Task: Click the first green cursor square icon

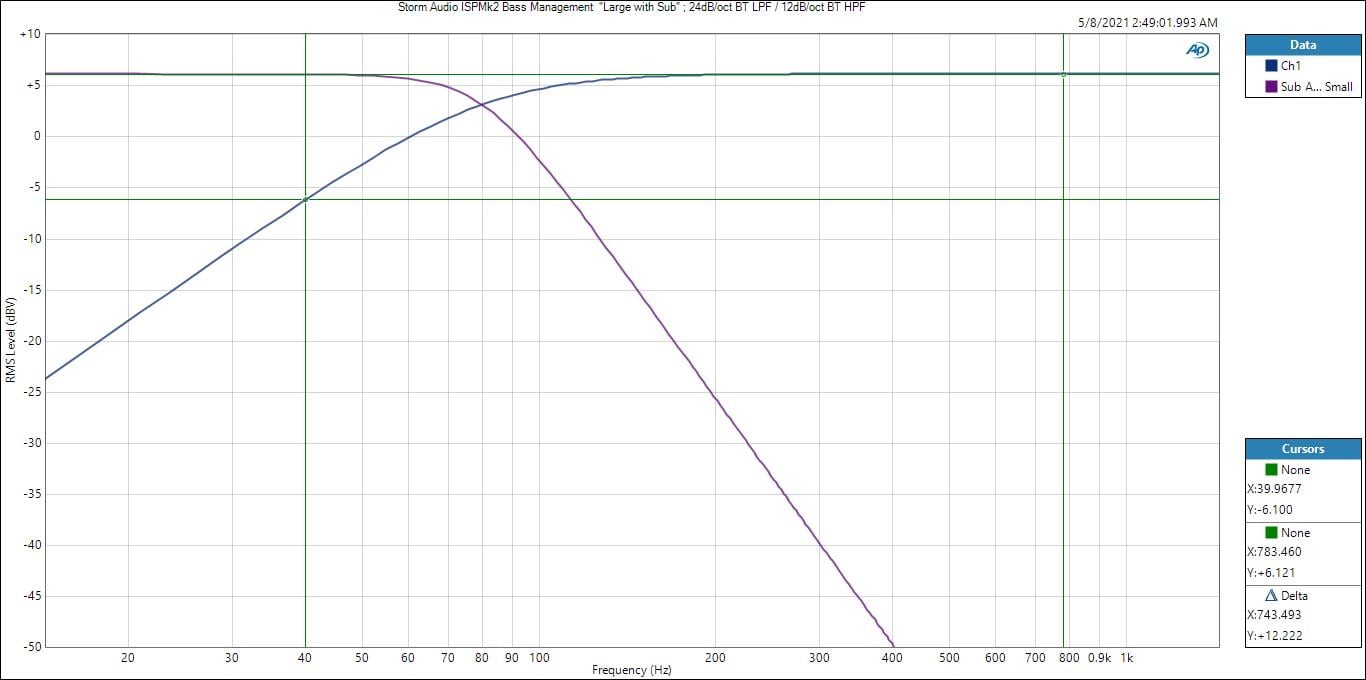Action: [x=1271, y=470]
